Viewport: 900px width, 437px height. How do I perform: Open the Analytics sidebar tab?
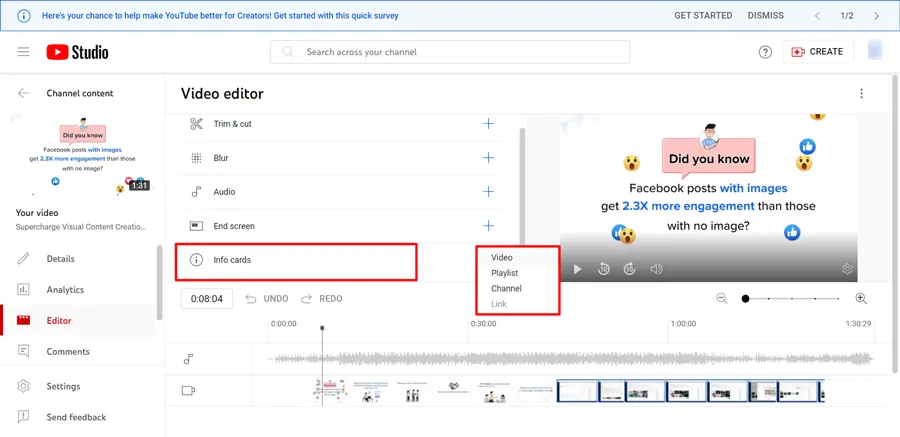66,290
